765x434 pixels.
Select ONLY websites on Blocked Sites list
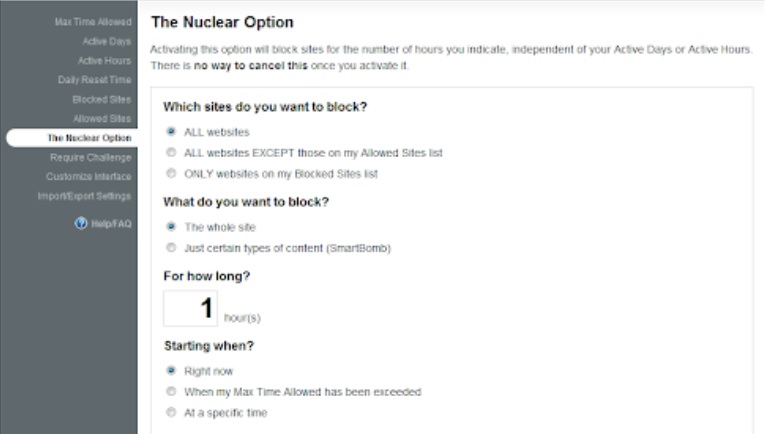[171, 173]
